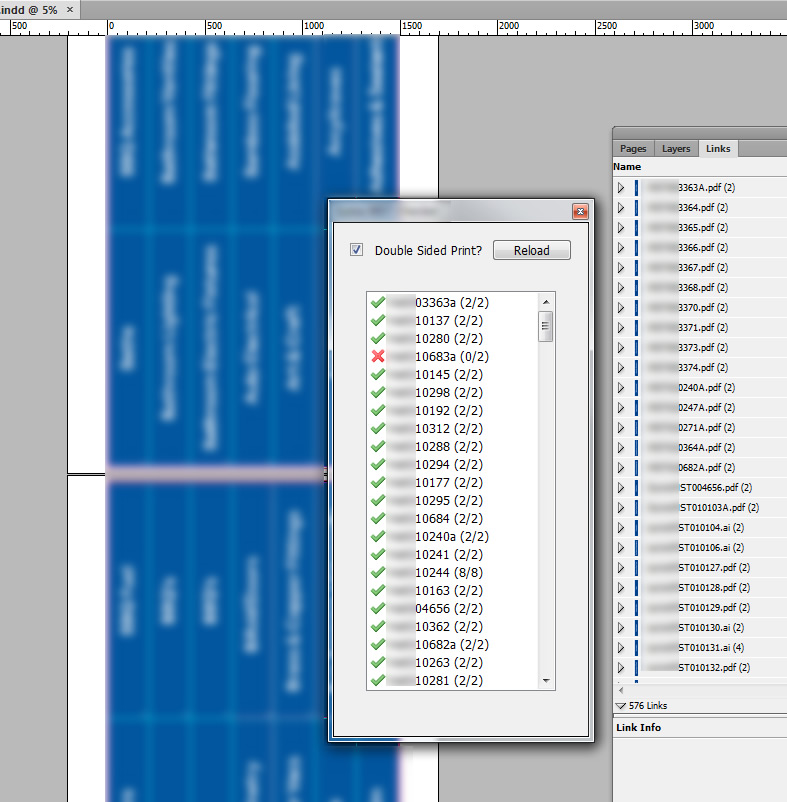Click the green checkmark beside 04656

click(x=378, y=608)
